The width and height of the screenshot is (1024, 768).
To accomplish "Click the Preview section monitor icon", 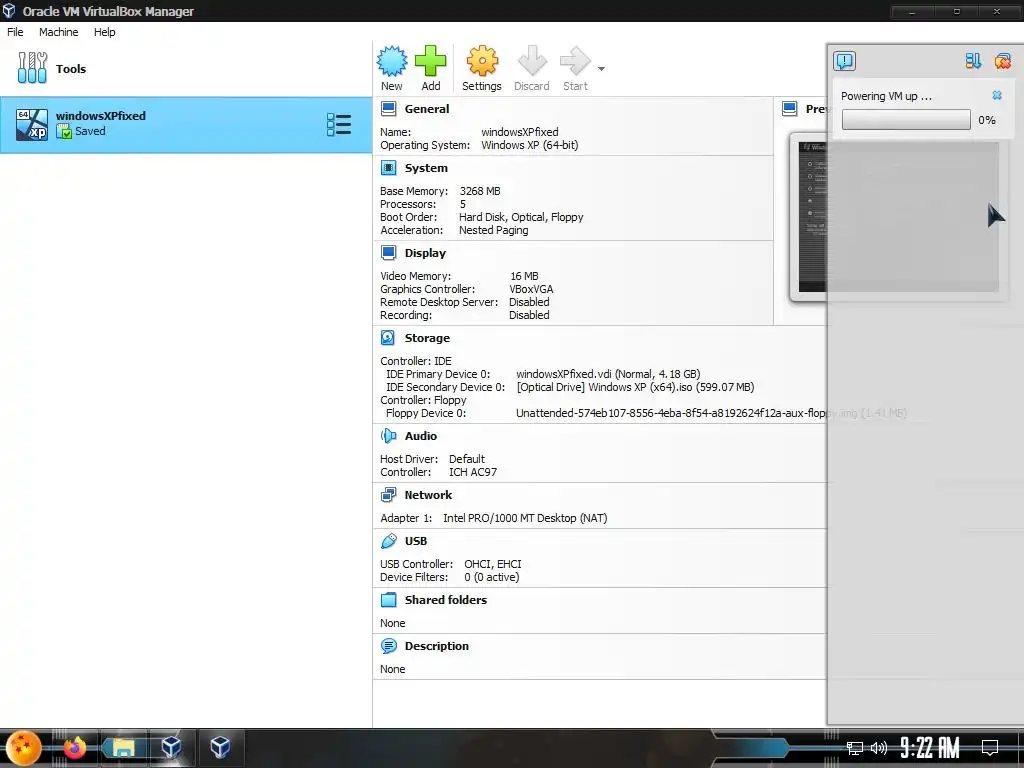I will click(x=790, y=108).
